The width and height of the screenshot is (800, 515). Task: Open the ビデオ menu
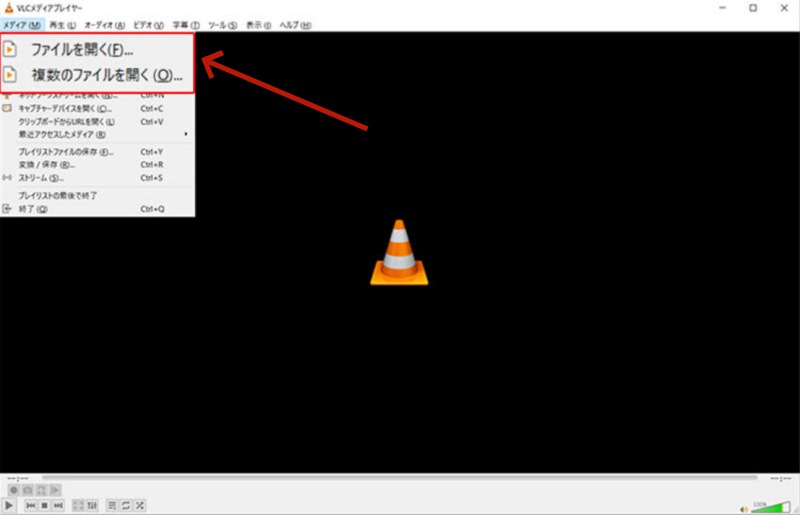pos(148,25)
